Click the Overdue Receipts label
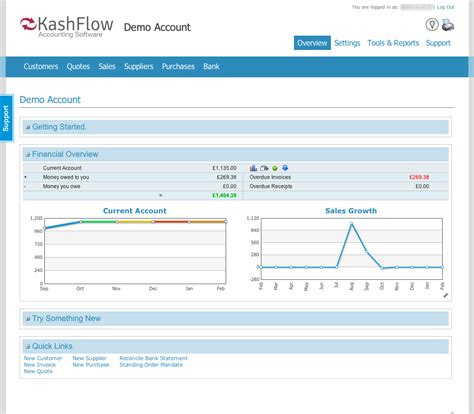The height and width of the screenshot is (414, 474). tap(271, 186)
